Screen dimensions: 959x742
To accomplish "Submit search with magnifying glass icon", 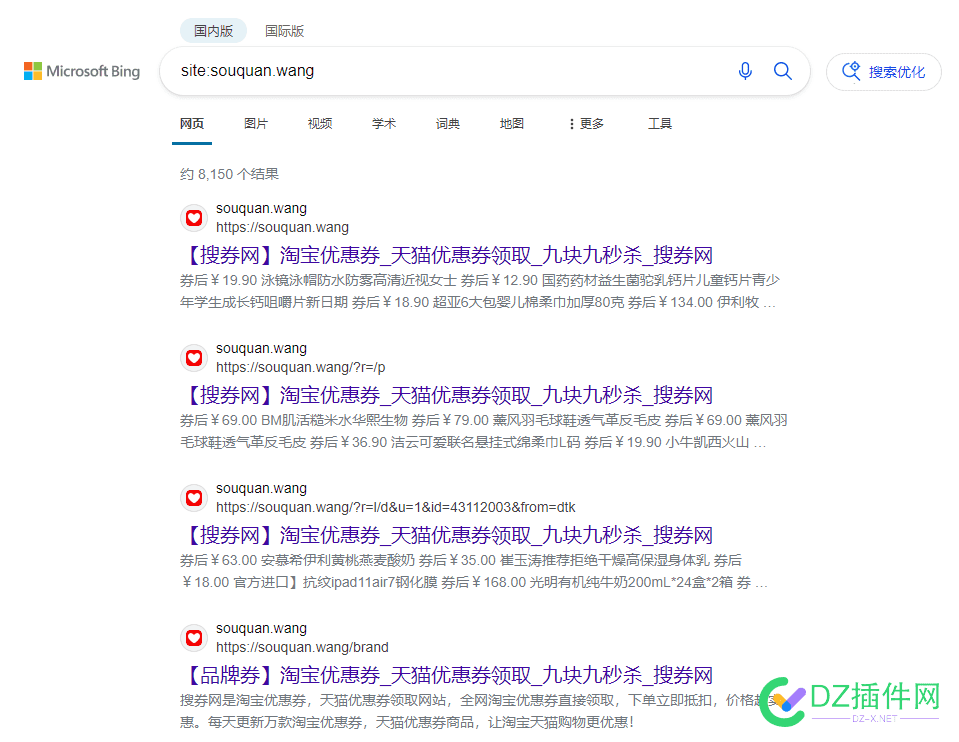I will tap(783, 71).
